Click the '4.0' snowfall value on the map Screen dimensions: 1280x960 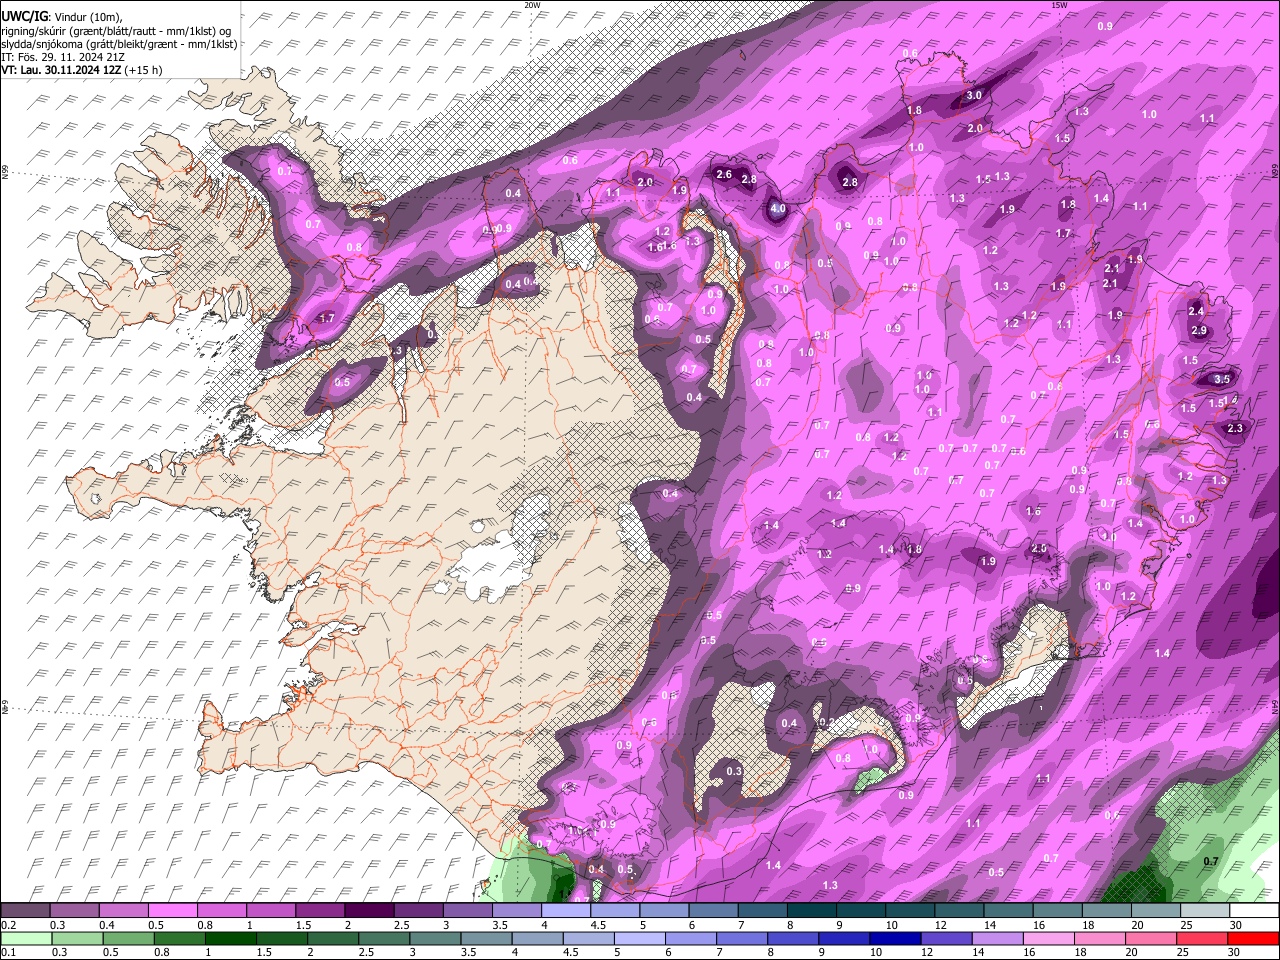(x=778, y=210)
